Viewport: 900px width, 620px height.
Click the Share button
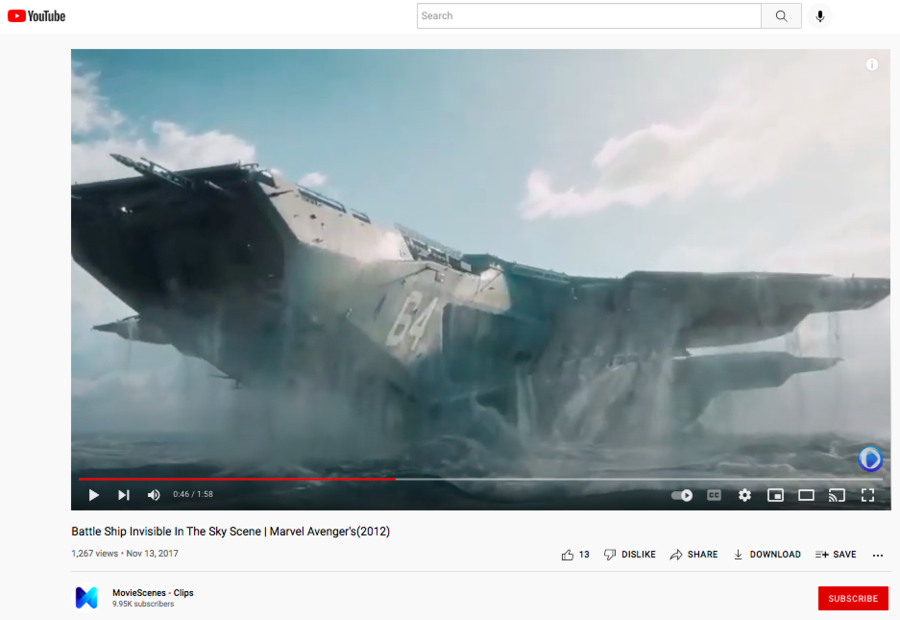(x=693, y=555)
